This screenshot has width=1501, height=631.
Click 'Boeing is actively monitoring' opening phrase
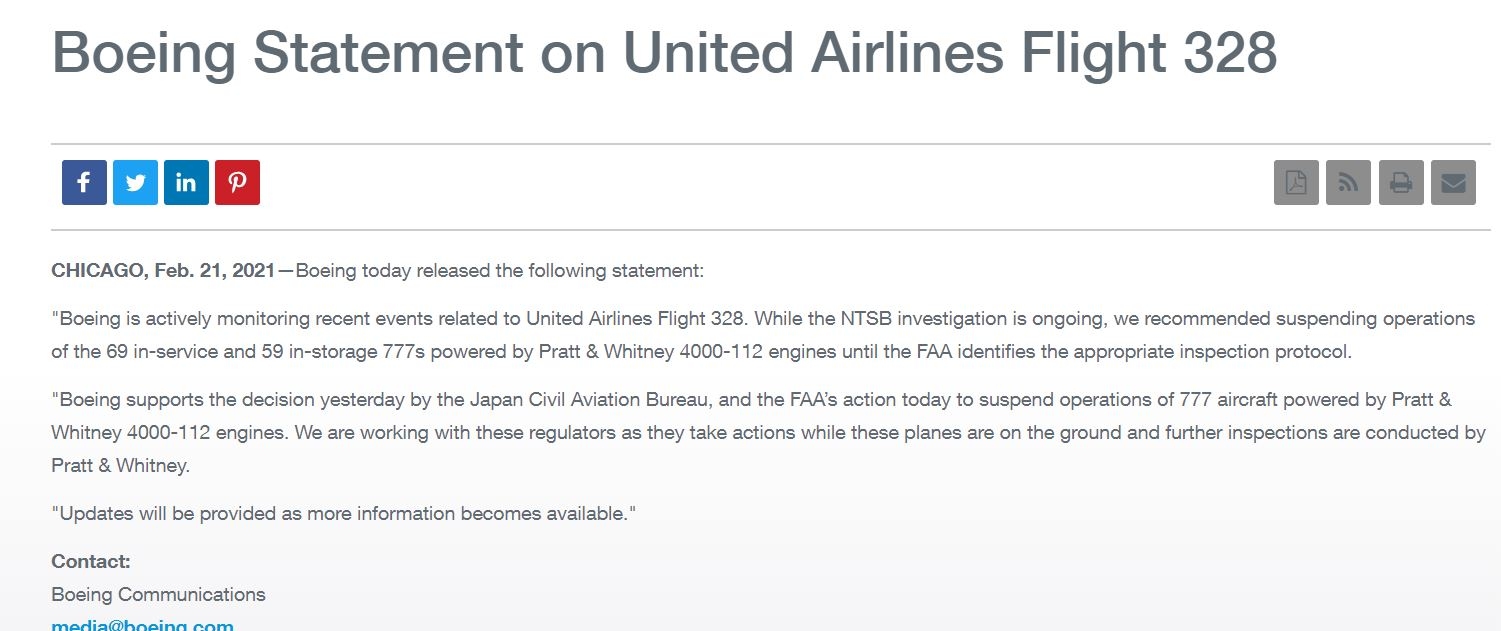(185, 319)
